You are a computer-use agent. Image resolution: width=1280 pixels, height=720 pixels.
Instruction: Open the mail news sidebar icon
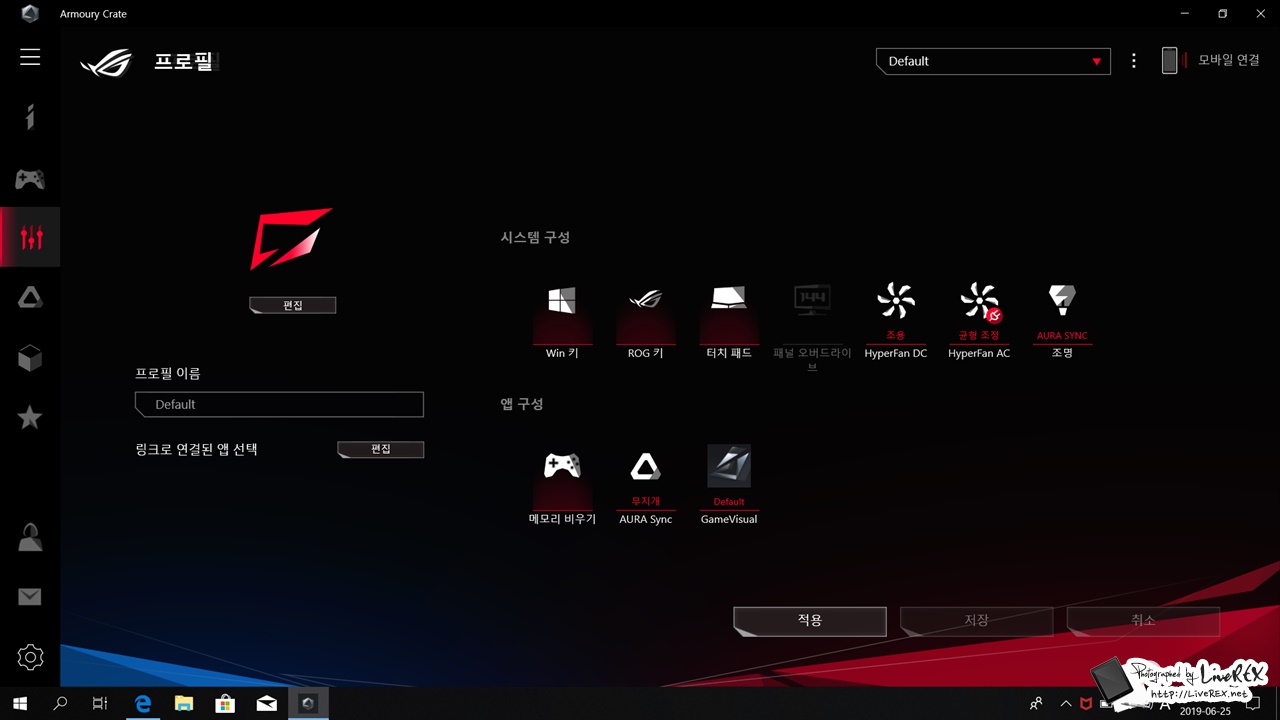(x=30, y=597)
